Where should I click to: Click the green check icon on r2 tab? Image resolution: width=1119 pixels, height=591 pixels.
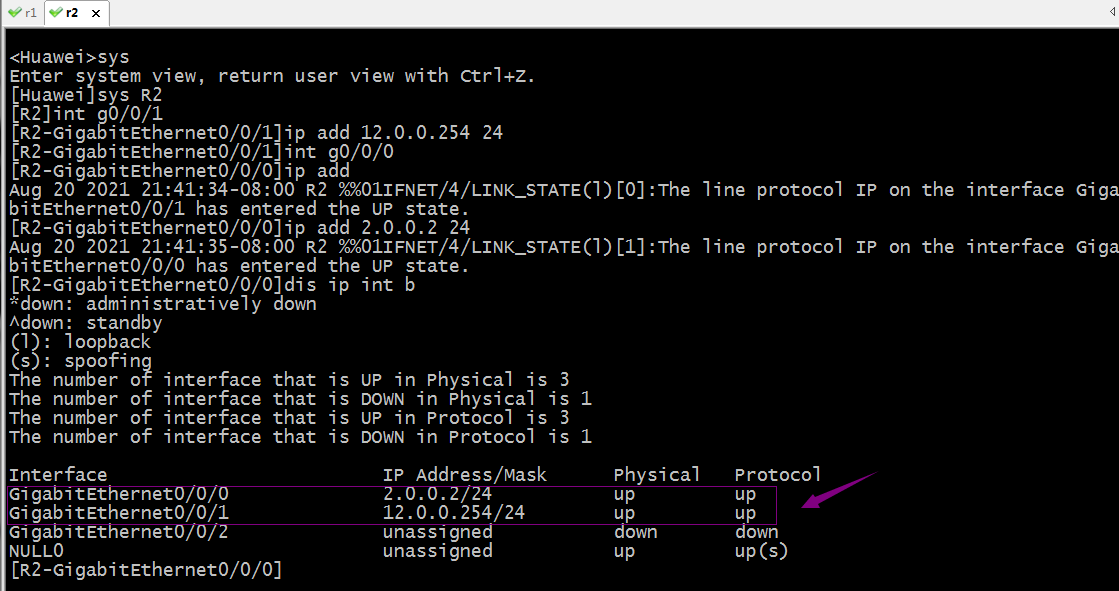pyautogui.click(x=56, y=13)
